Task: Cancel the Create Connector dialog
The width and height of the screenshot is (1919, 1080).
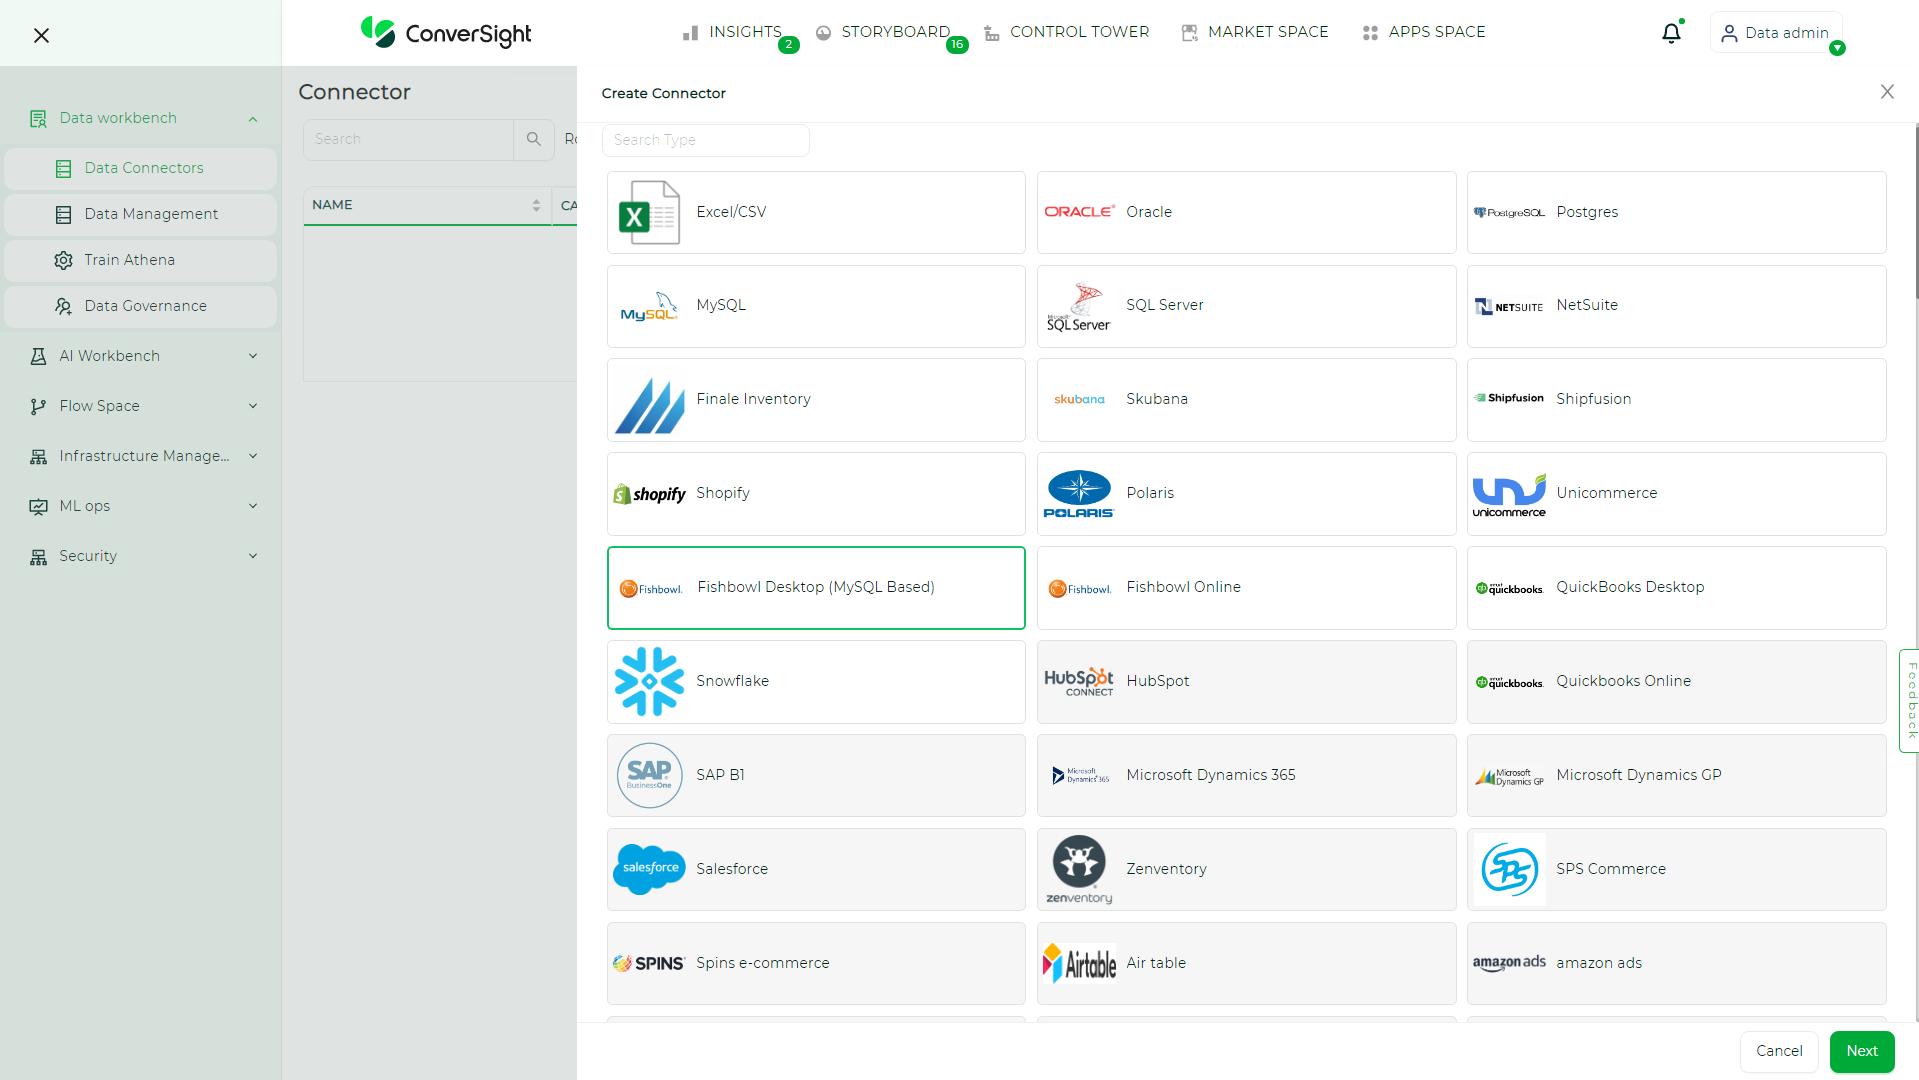Action: click(x=1778, y=1051)
